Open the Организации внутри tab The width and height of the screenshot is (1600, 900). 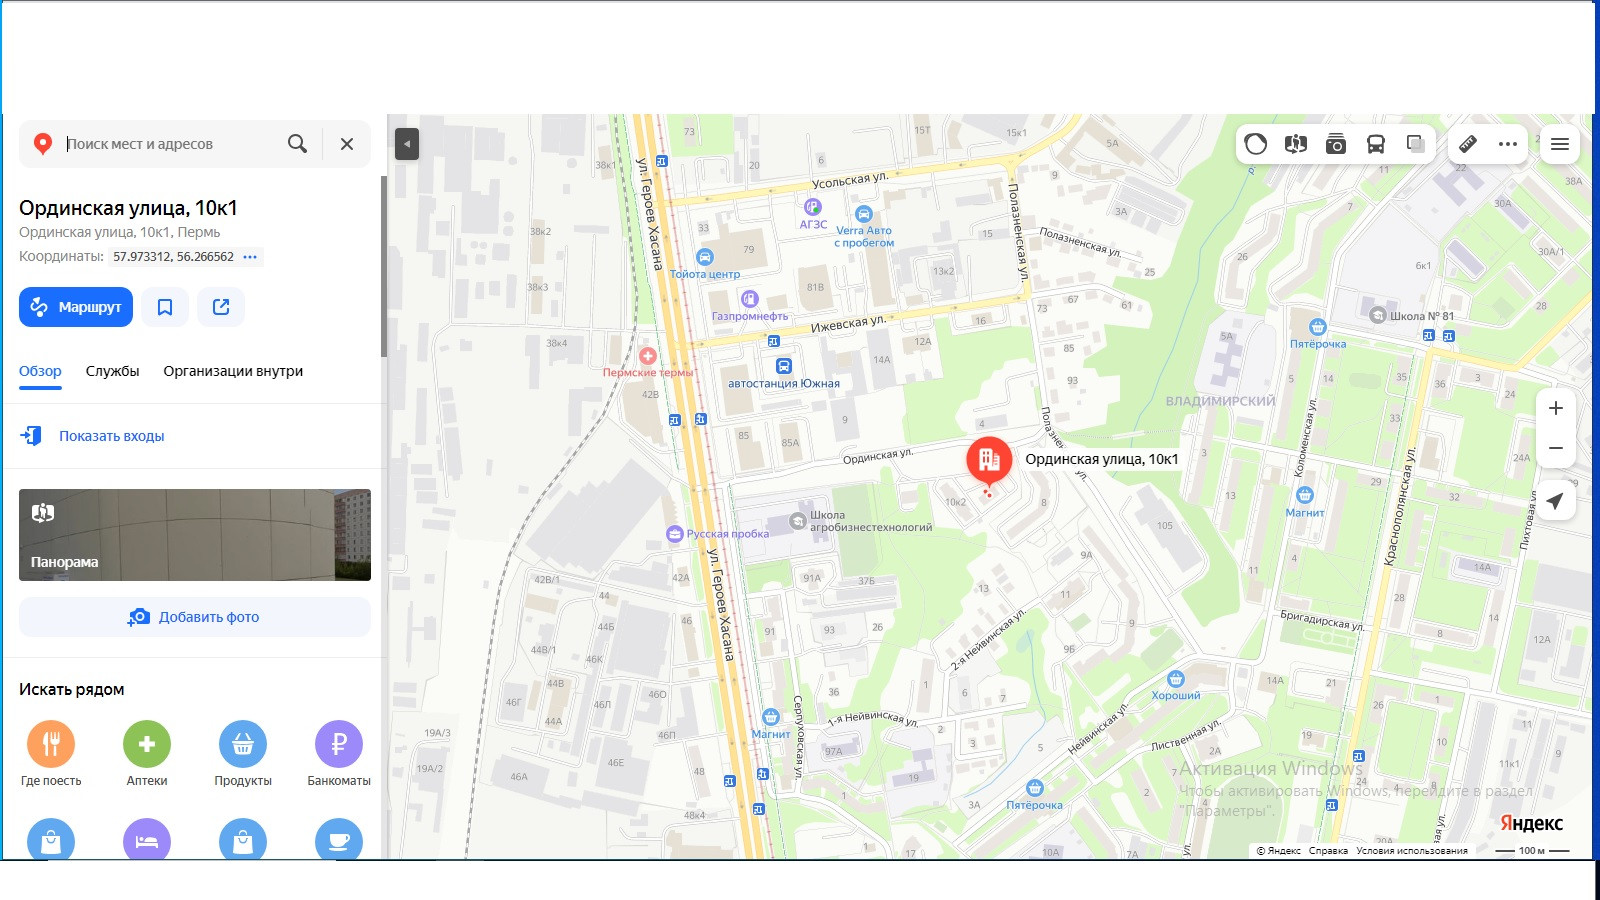233,371
